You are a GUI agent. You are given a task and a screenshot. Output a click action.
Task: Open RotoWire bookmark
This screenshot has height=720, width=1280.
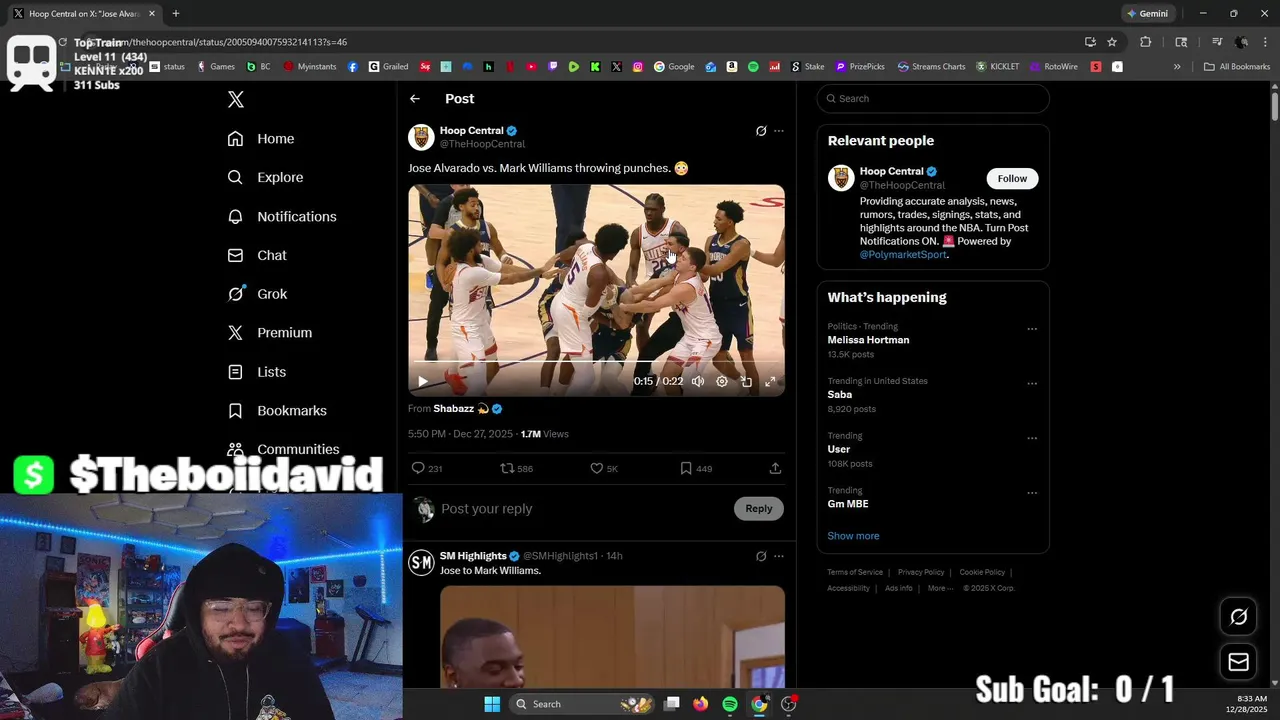point(1054,67)
